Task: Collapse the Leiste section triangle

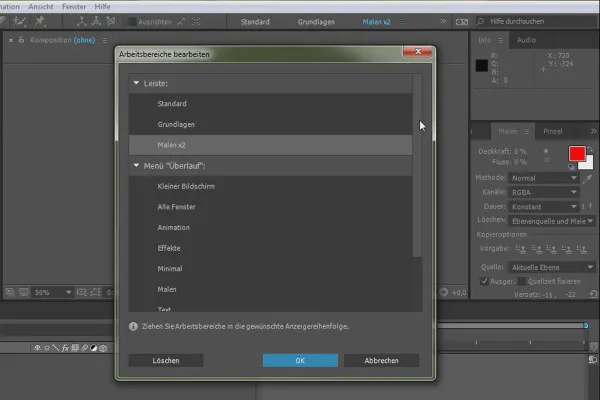Action: point(136,83)
